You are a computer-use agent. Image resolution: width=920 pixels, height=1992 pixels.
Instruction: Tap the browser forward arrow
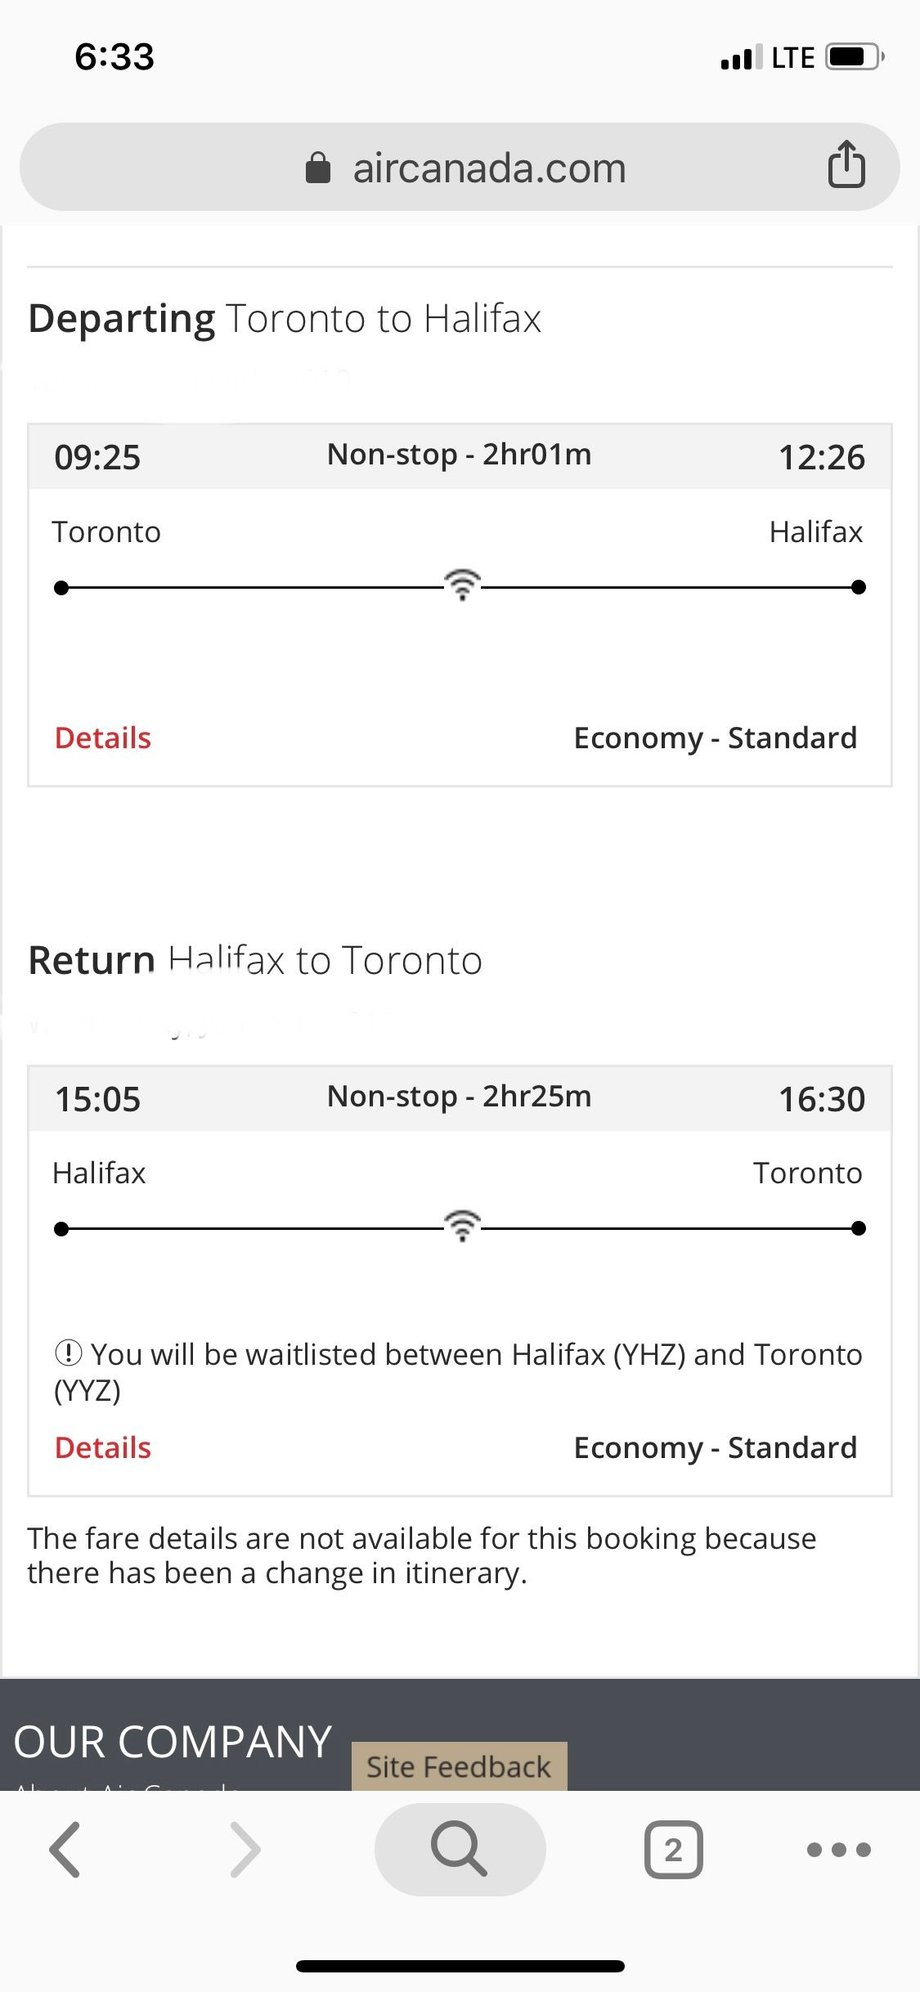[x=245, y=1849]
